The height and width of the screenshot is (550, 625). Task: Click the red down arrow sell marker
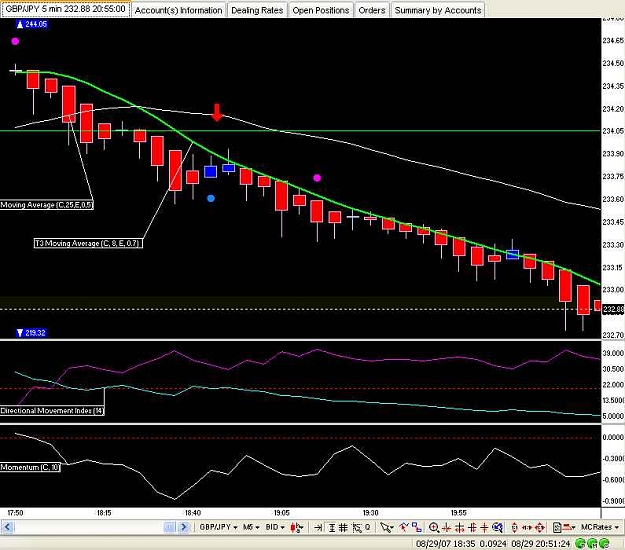pos(217,112)
